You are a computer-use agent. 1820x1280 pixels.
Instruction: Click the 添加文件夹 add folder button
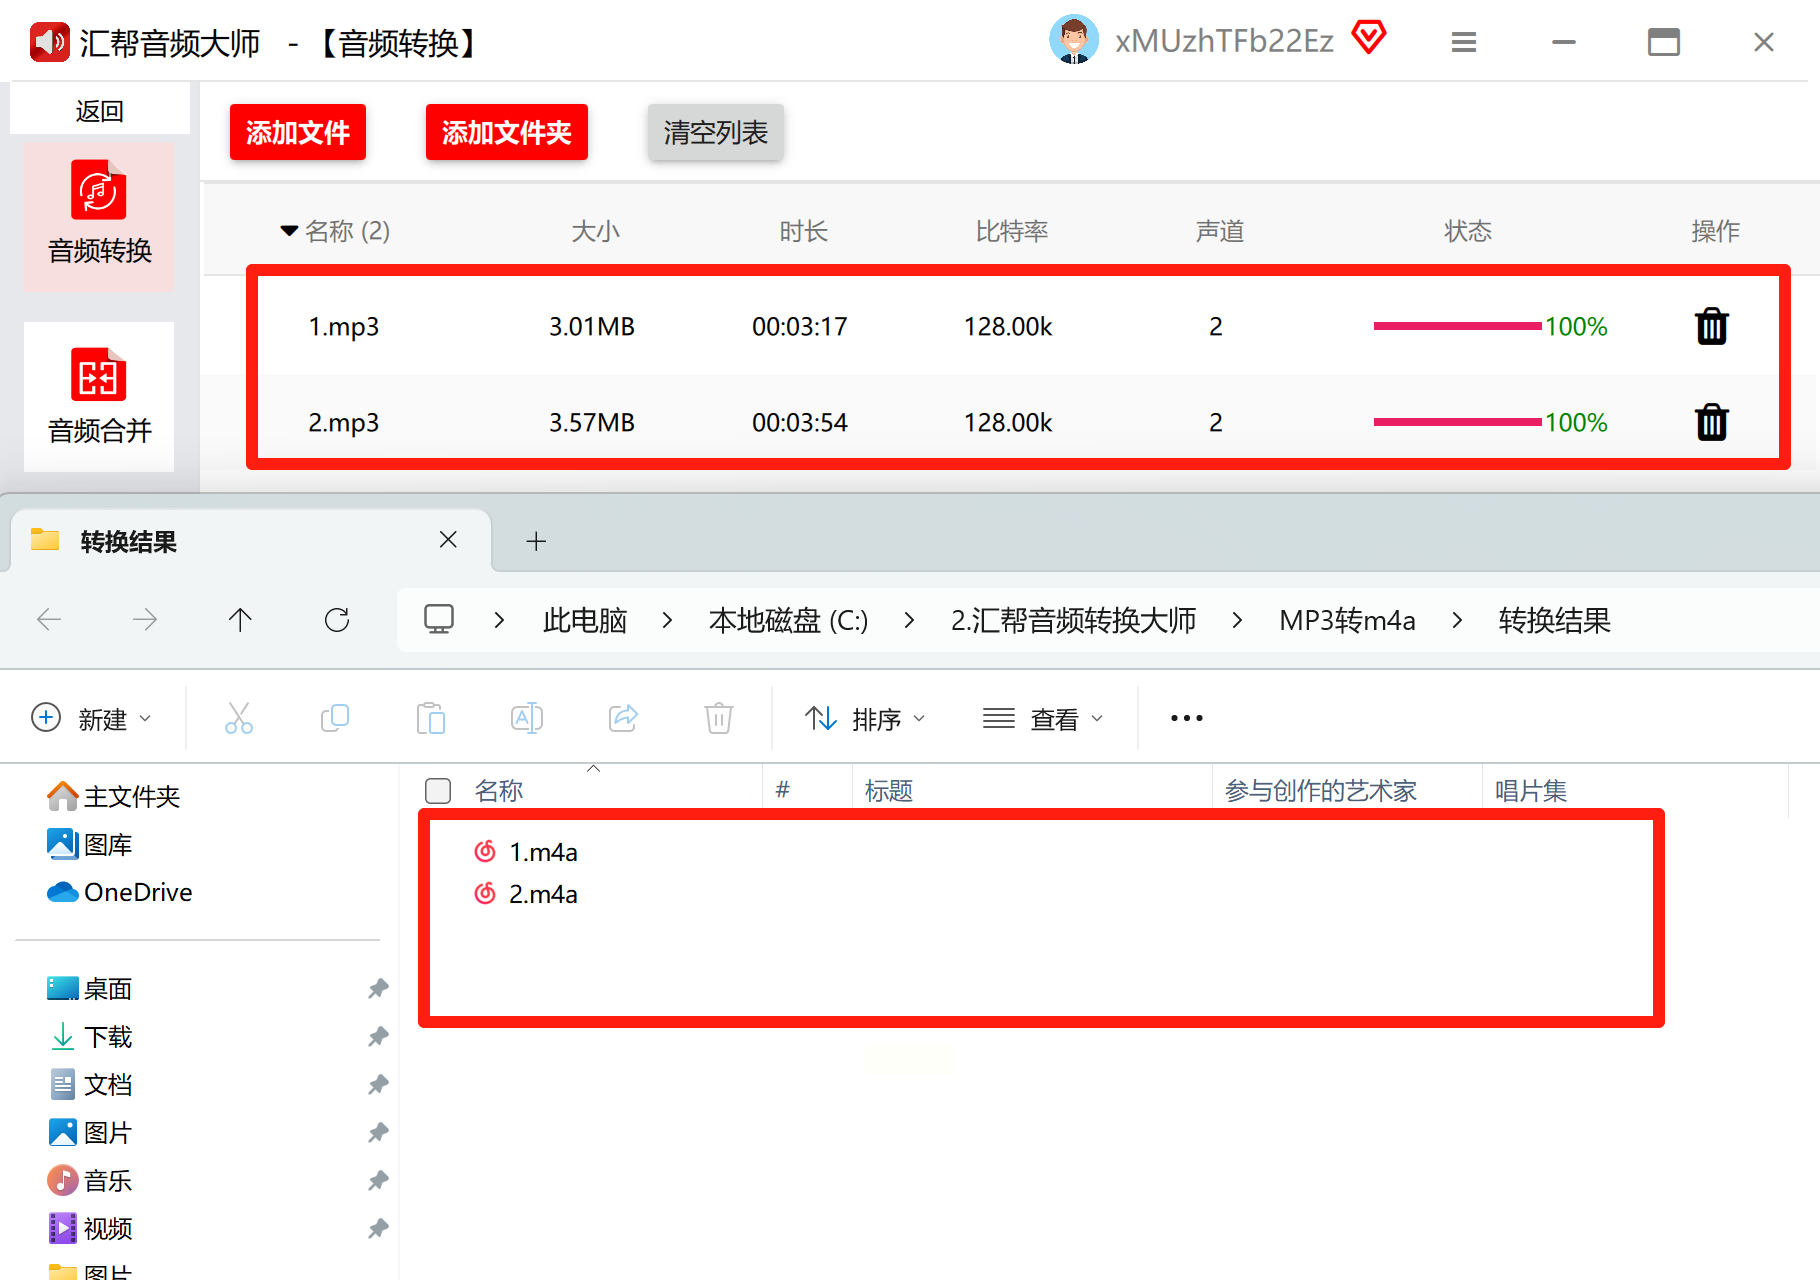point(507,132)
